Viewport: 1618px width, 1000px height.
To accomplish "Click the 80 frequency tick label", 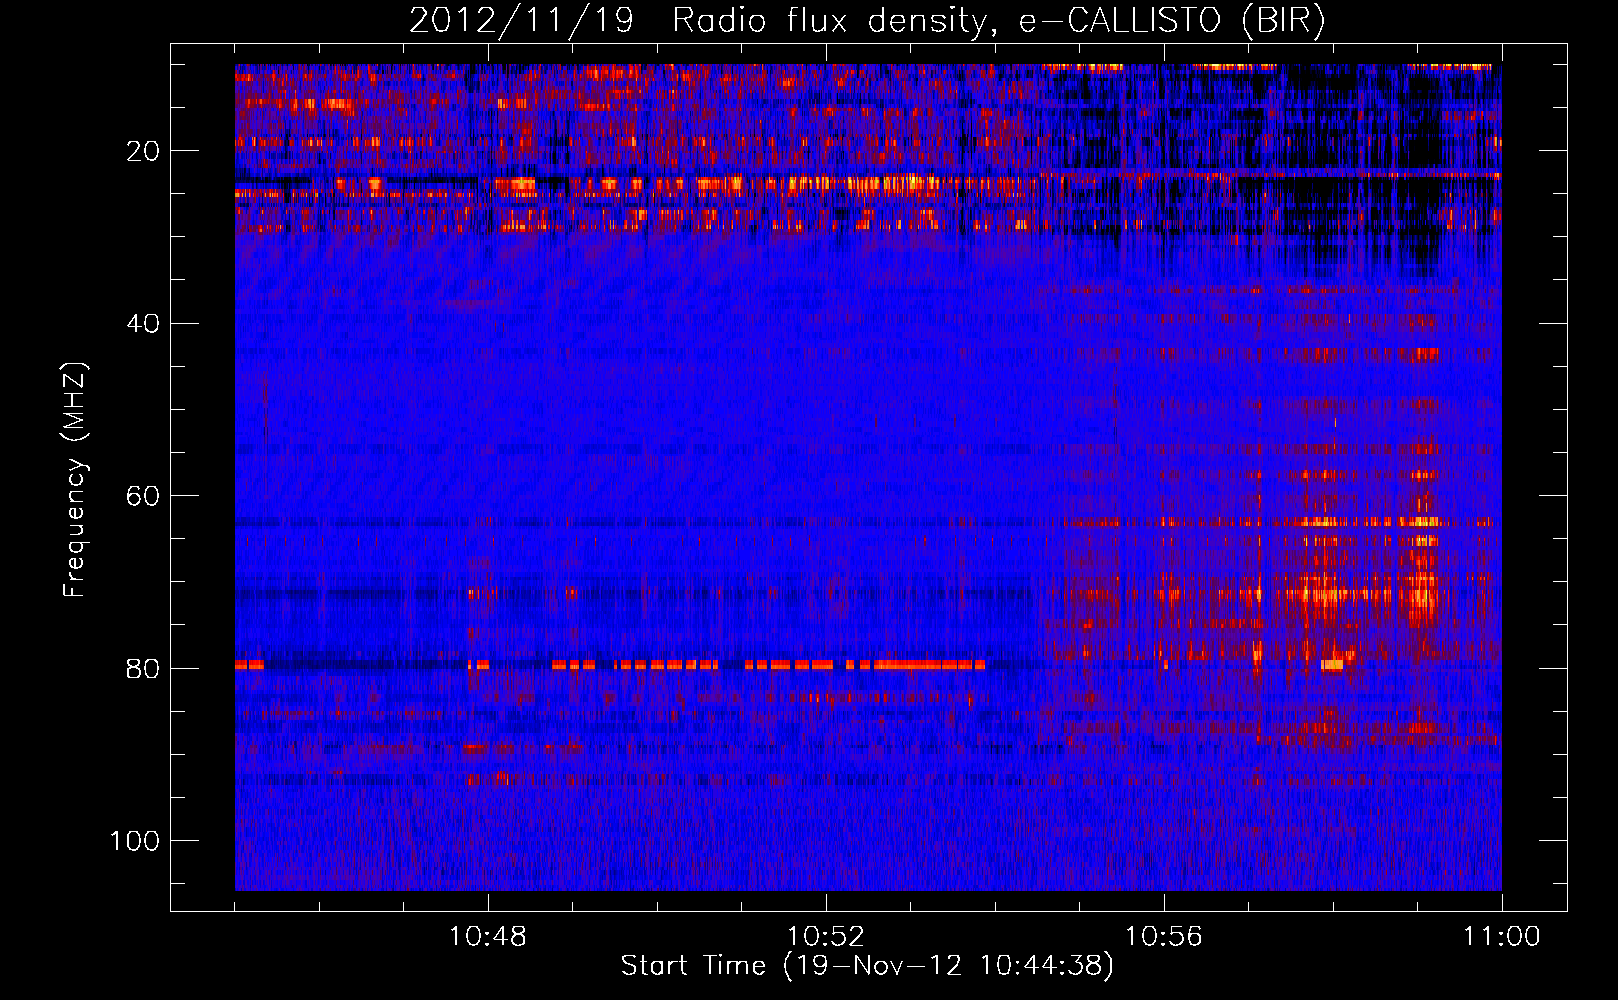I will 143,668.
